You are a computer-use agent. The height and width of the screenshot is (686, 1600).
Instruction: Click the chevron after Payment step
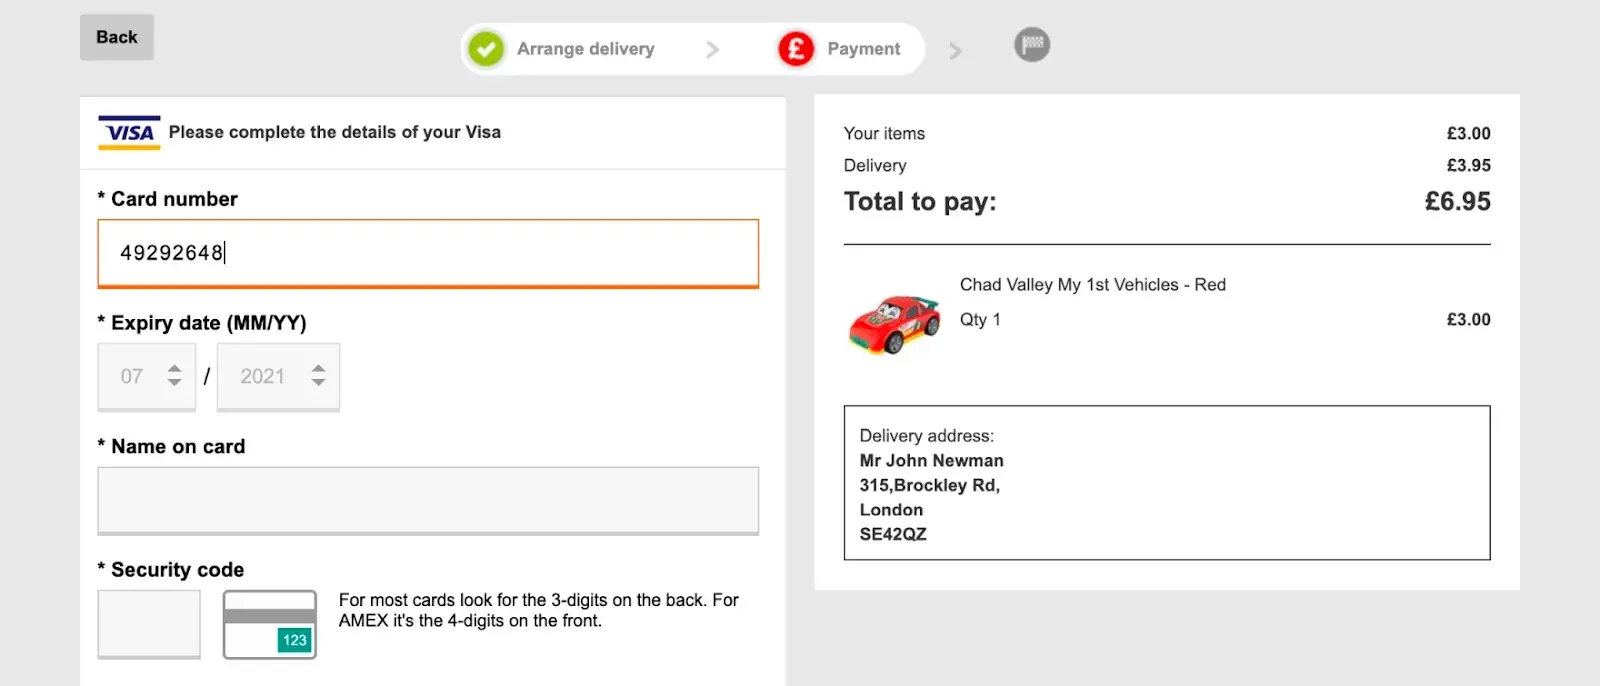click(955, 50)
